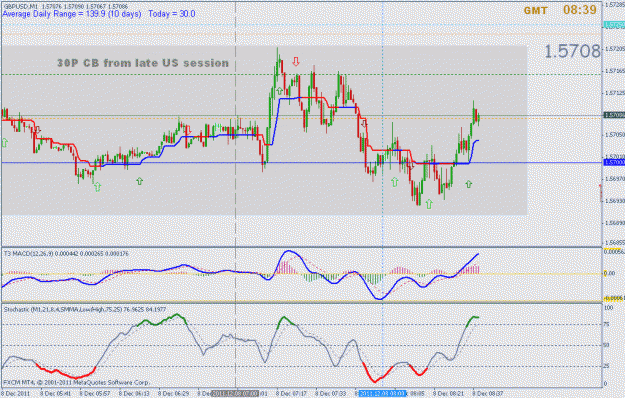Select the '30P CB from late US session' label
Viewport: 625px width, 398px height.
(x=143, y=63)
